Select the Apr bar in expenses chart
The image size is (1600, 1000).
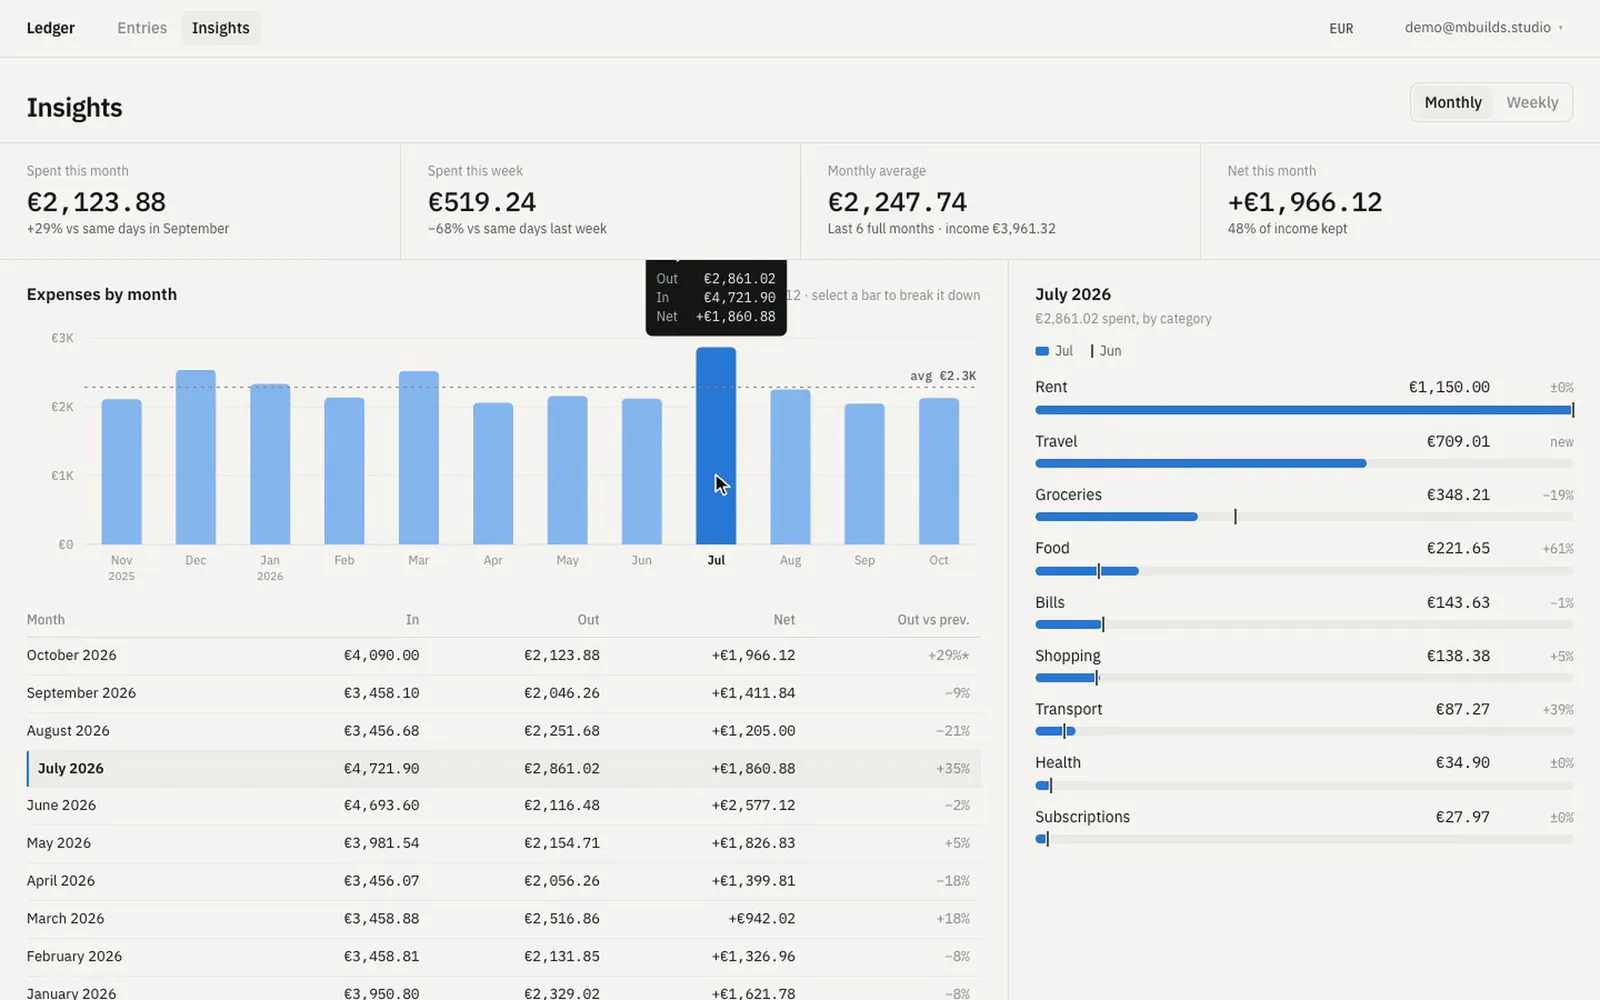(x=493, y=474)
